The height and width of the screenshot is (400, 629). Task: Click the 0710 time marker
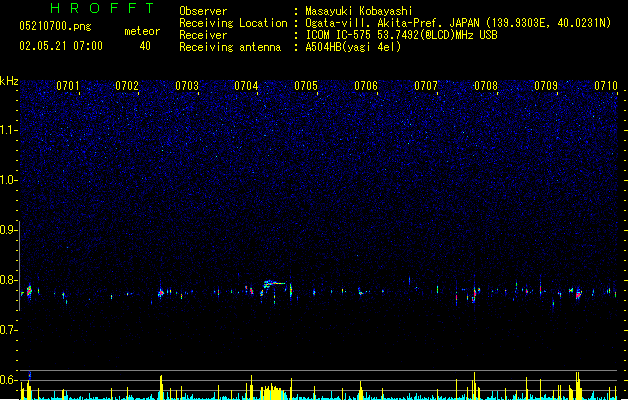pyautogui.click(x=606, y=86)
